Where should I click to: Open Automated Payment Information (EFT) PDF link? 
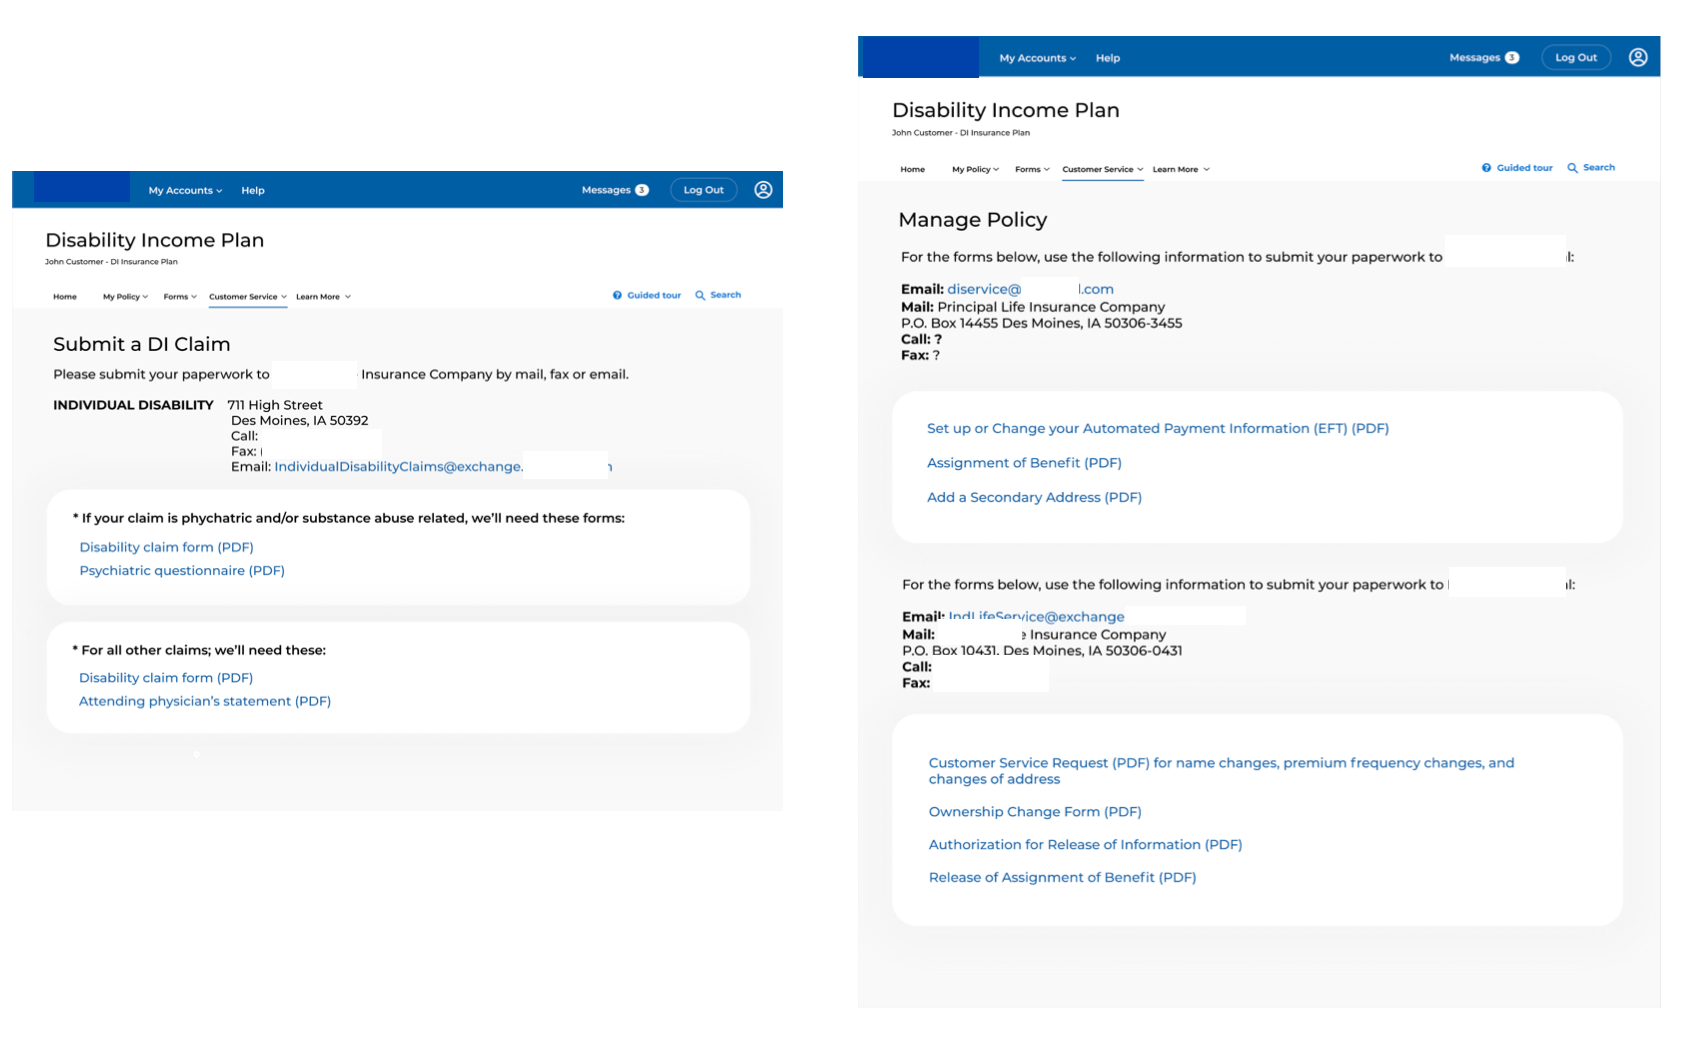tap(1158, 428)
